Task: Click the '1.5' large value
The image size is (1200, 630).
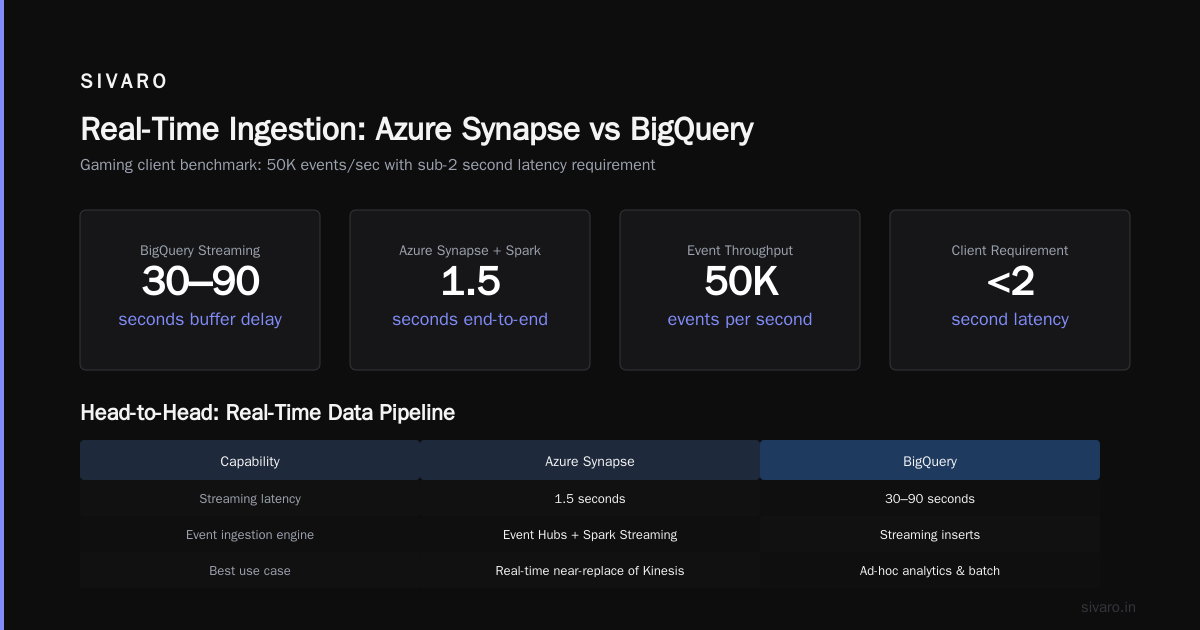Action: (x=470, y=282)
